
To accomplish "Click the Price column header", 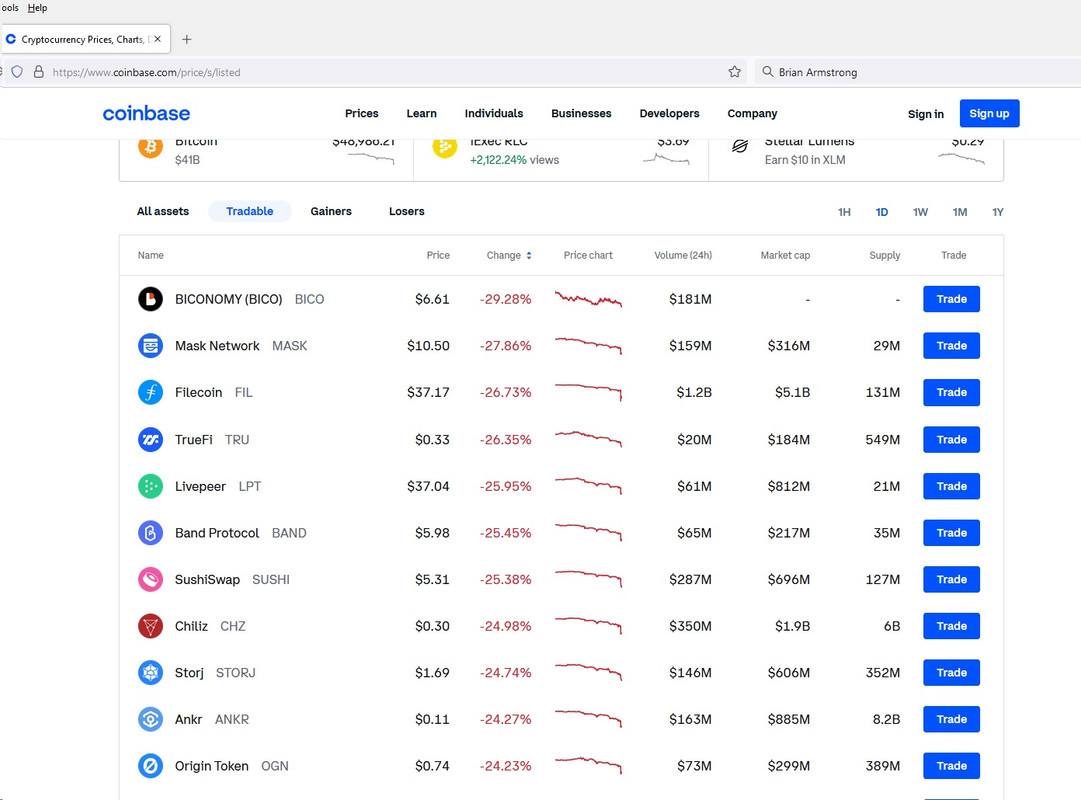I will 438,255.
